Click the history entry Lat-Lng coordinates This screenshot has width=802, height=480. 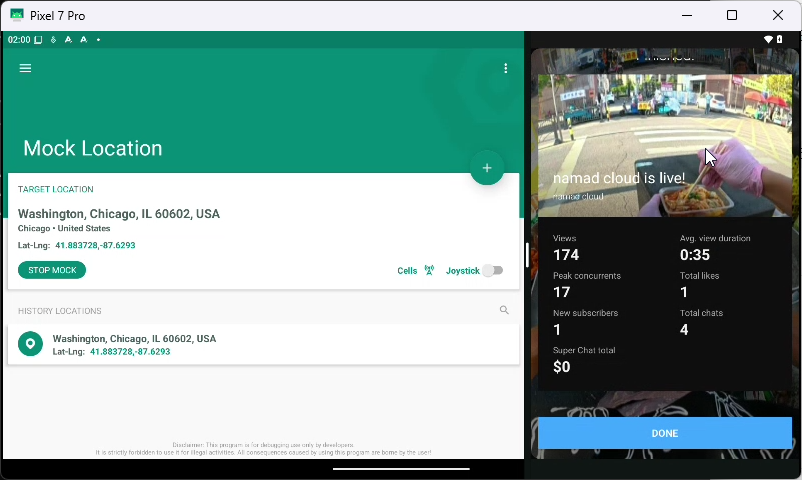click(x=130, y=352)
